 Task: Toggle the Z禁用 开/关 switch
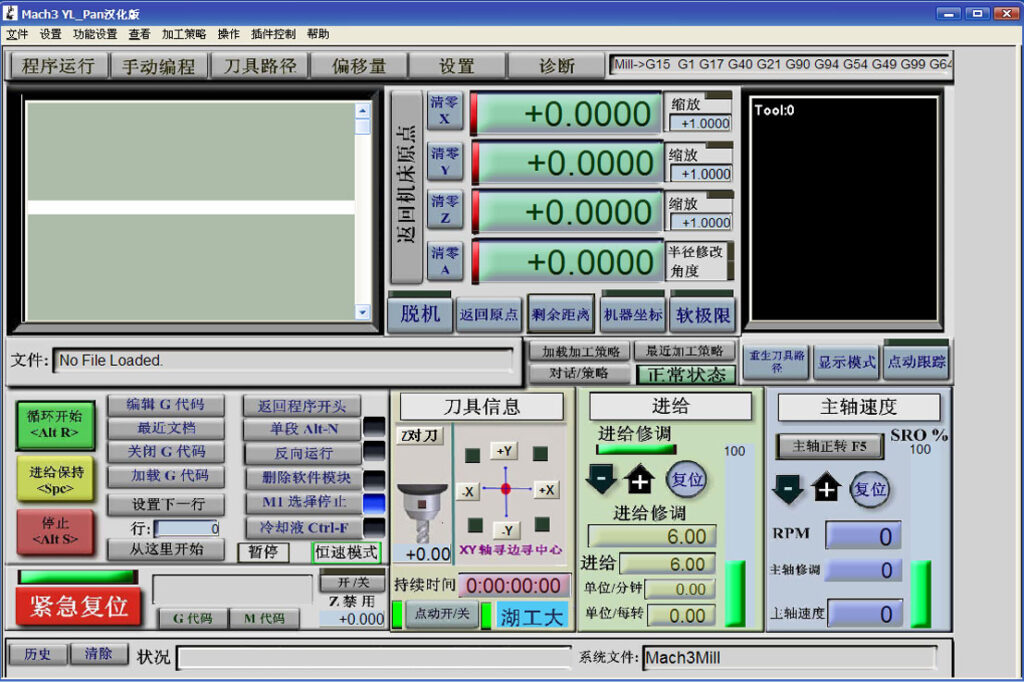click(352, 581)
